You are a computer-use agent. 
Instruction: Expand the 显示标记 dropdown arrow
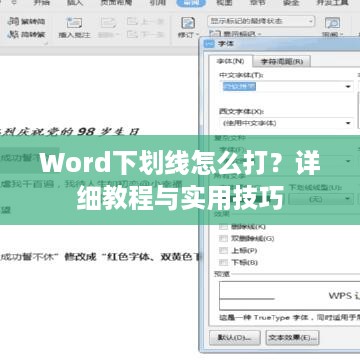click(x=259, y=34)
